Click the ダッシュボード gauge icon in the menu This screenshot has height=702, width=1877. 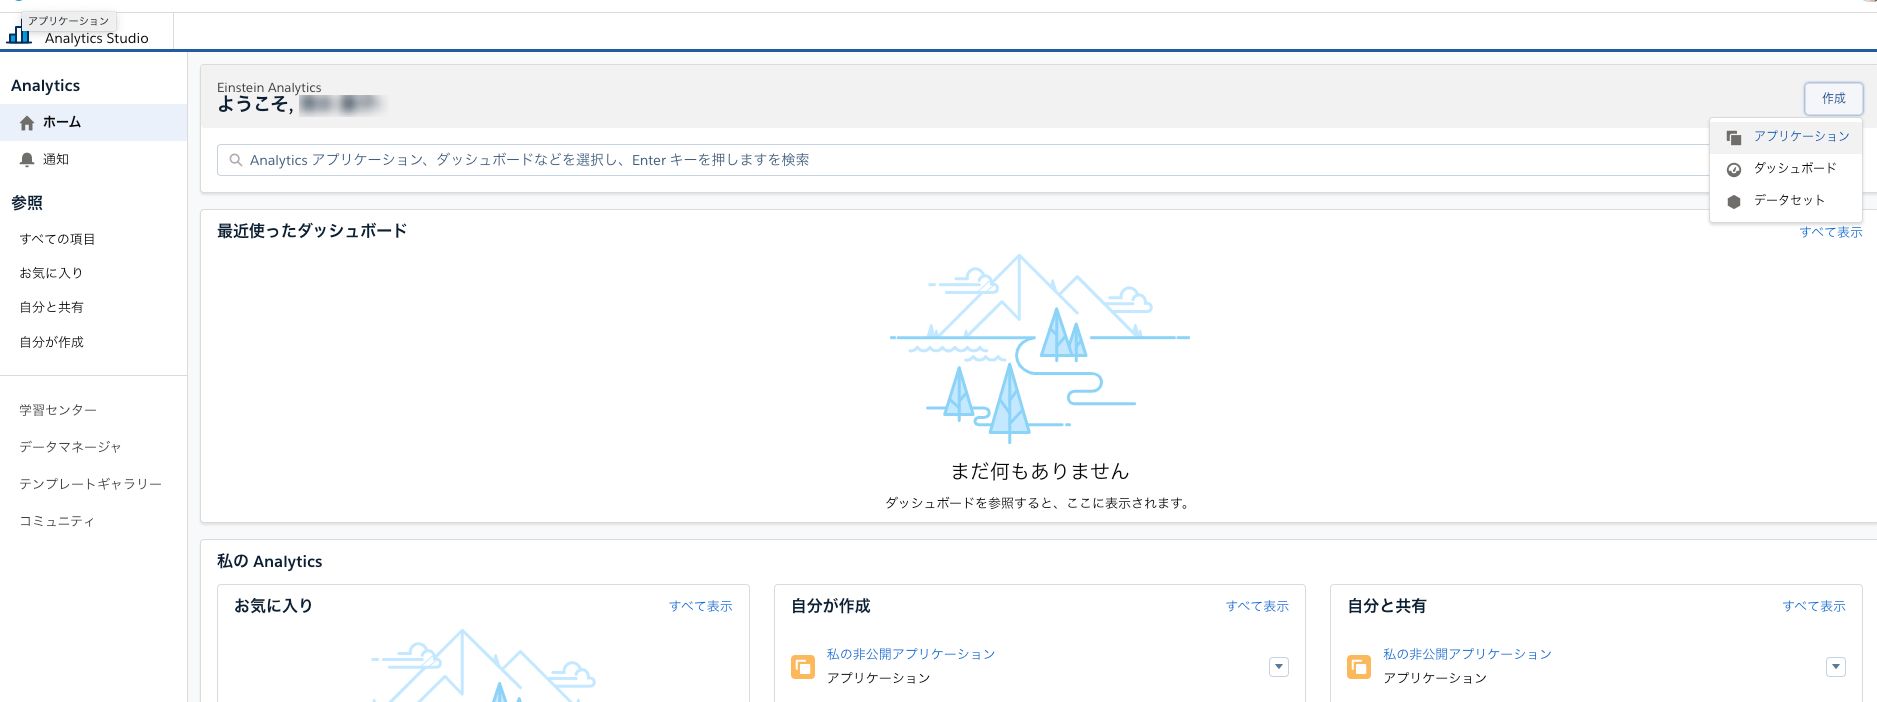(x=1734, y=169)
